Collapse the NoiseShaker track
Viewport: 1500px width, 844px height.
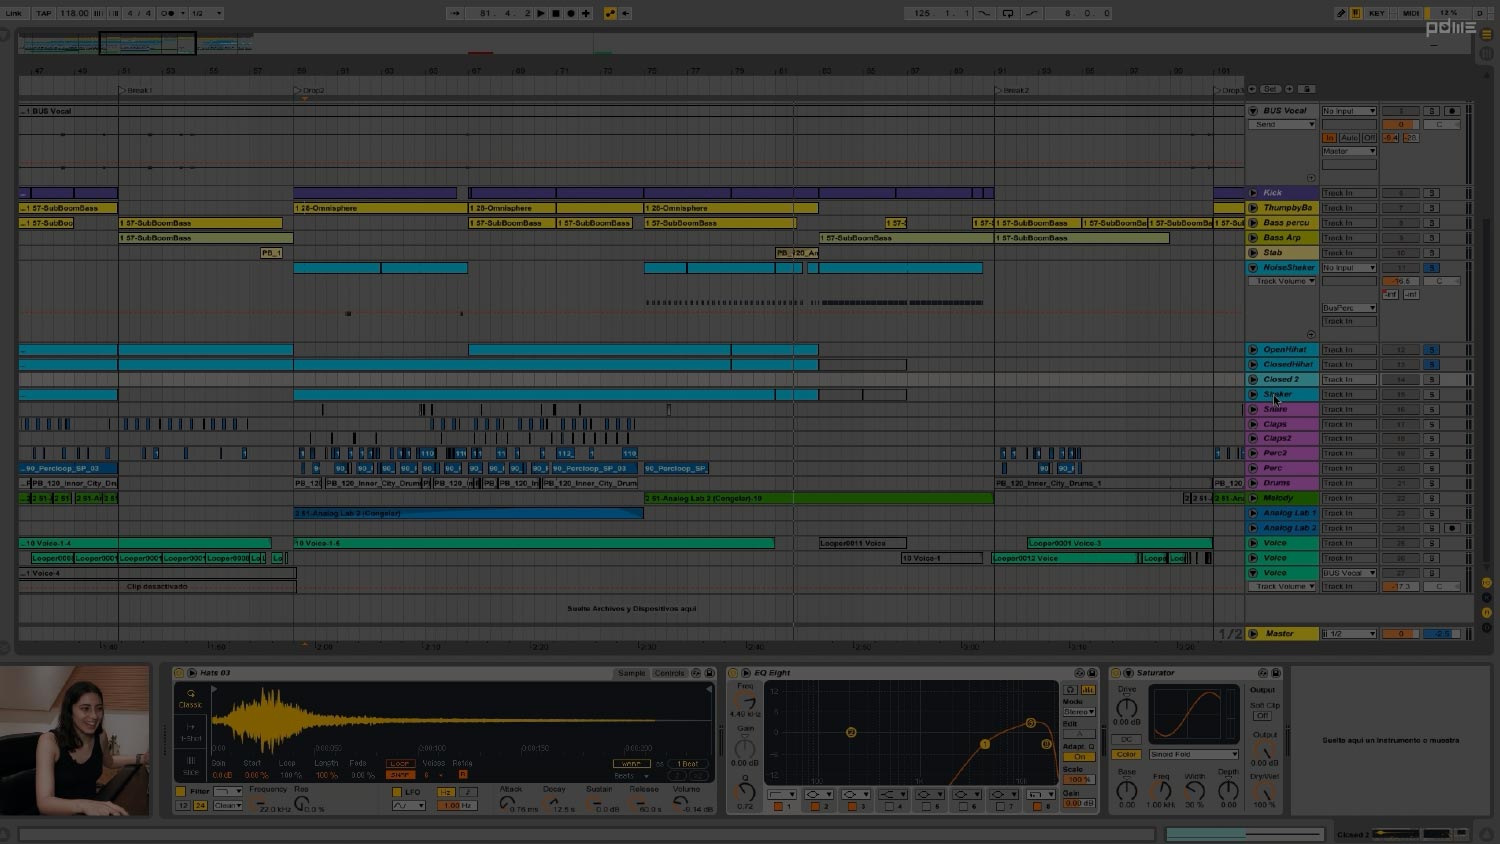click(x=1253, y=268)
